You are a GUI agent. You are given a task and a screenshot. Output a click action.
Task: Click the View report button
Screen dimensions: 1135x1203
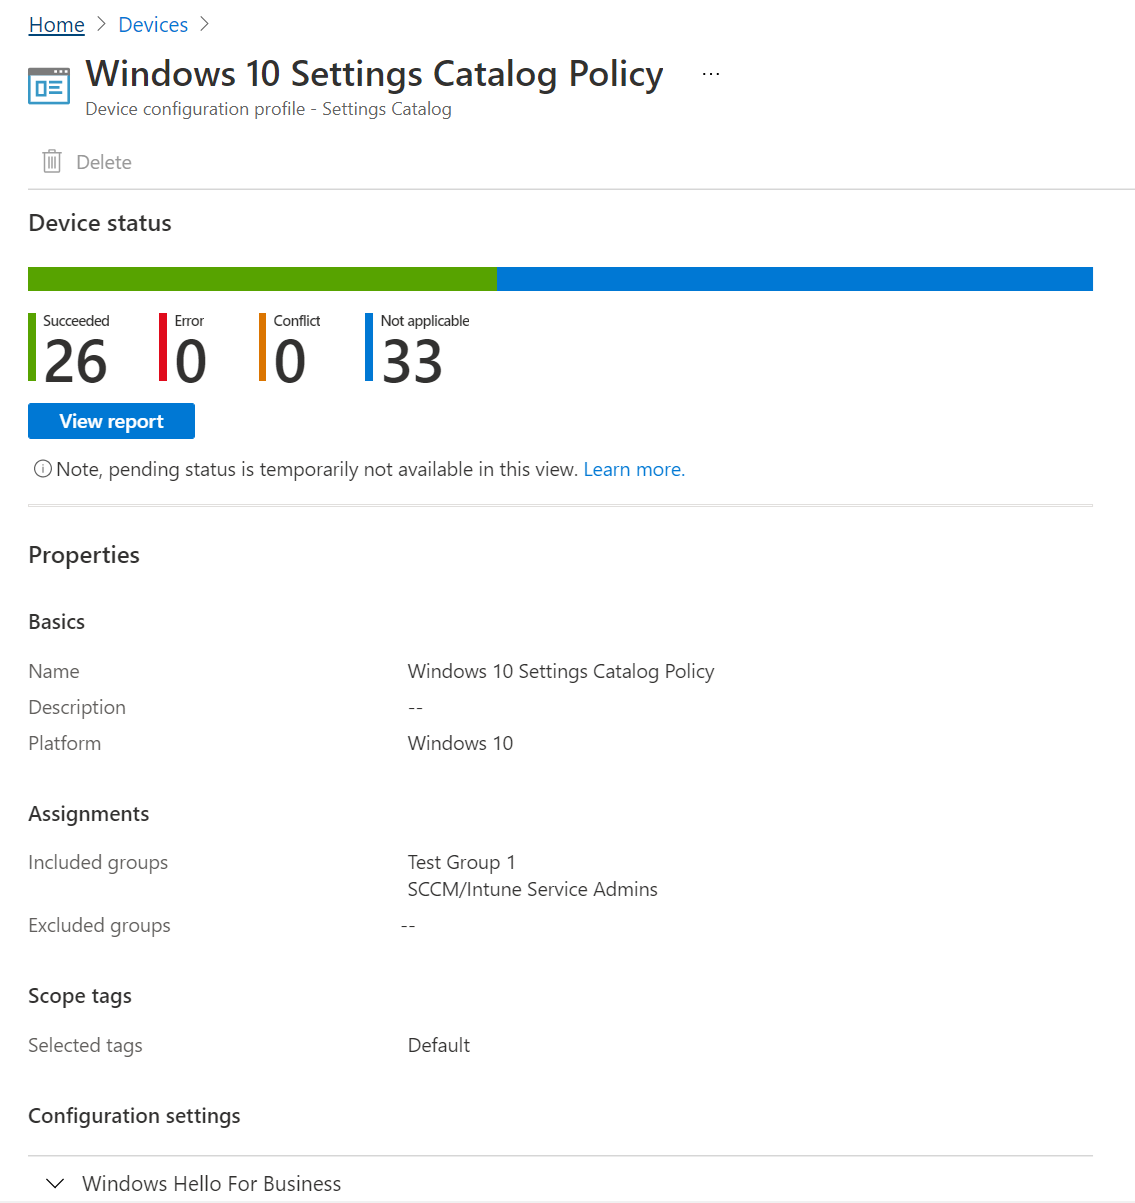click(x=111, y=421)
